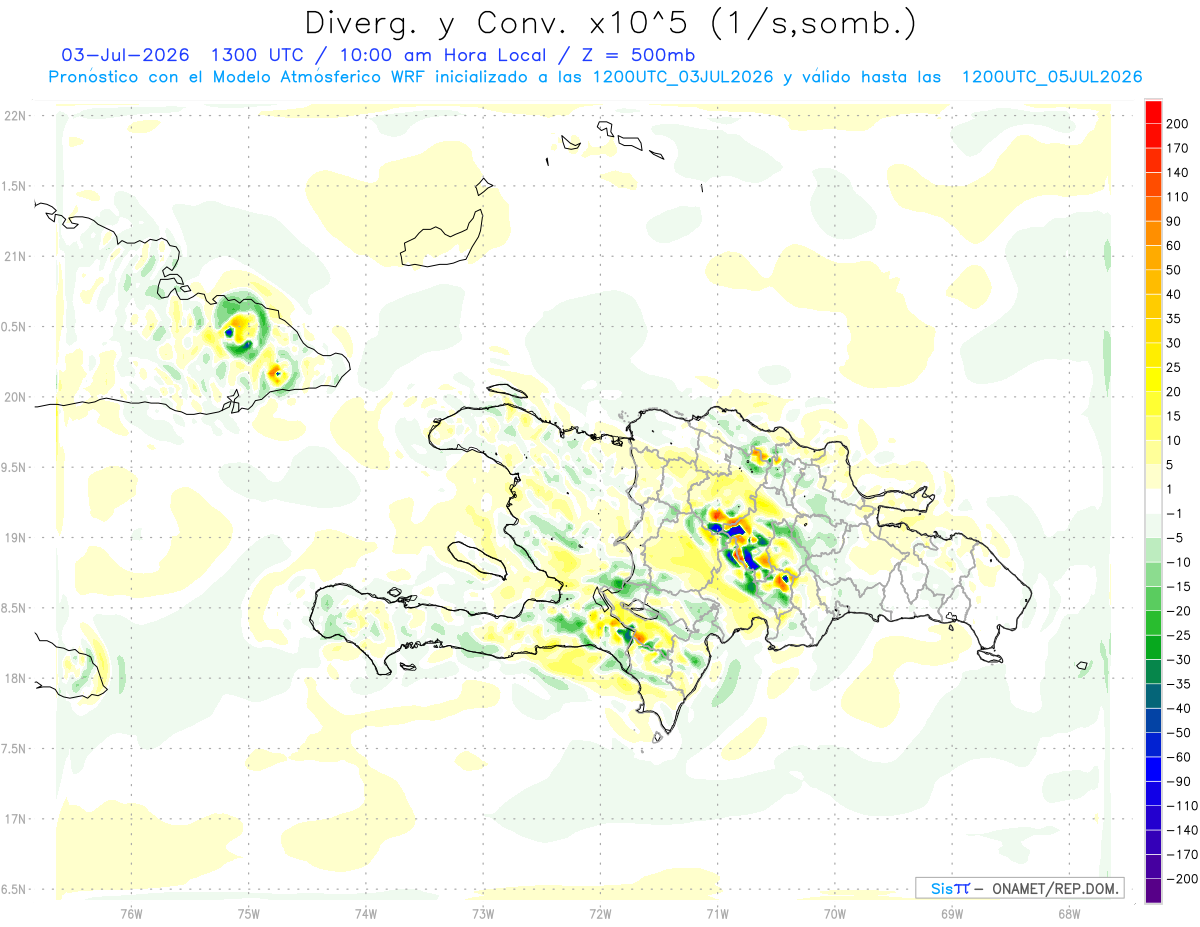Click the colorbar value -50

[x=1177, y=732]
